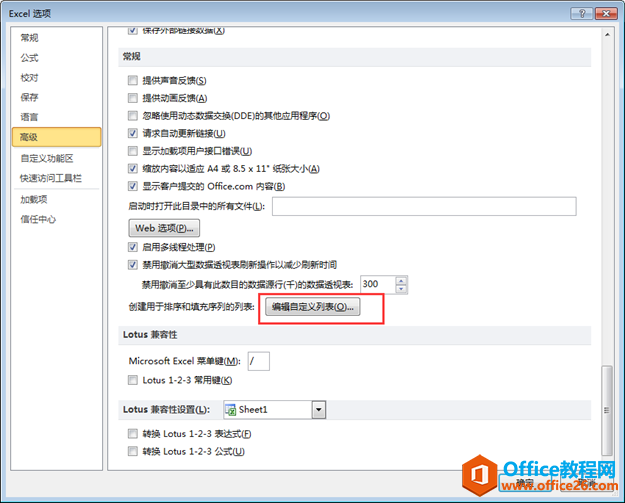Image resolution: width=625 pixels, height=503 pixels.
Task: Check 显示加载项用户接口错误 option
Action: click(x=133, y=151)
